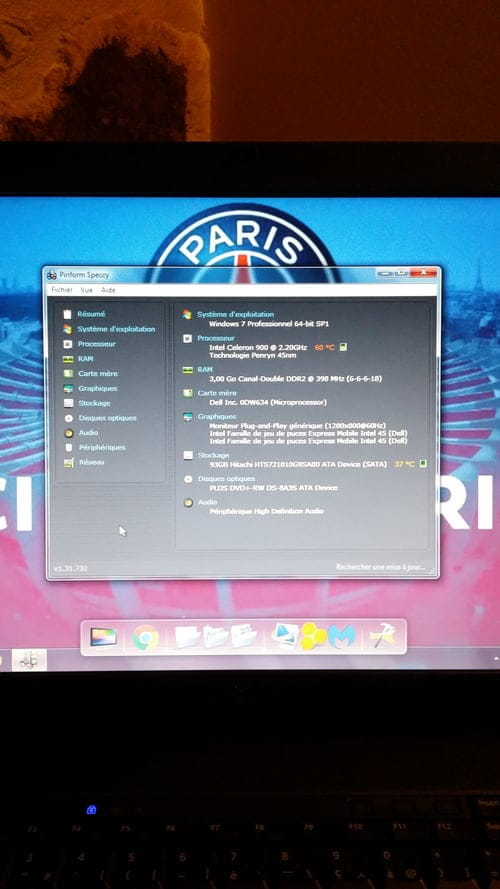Select the 93GB Hitachi drive line
This screenshot has height=889, width=500.
[x=298, y=464]
